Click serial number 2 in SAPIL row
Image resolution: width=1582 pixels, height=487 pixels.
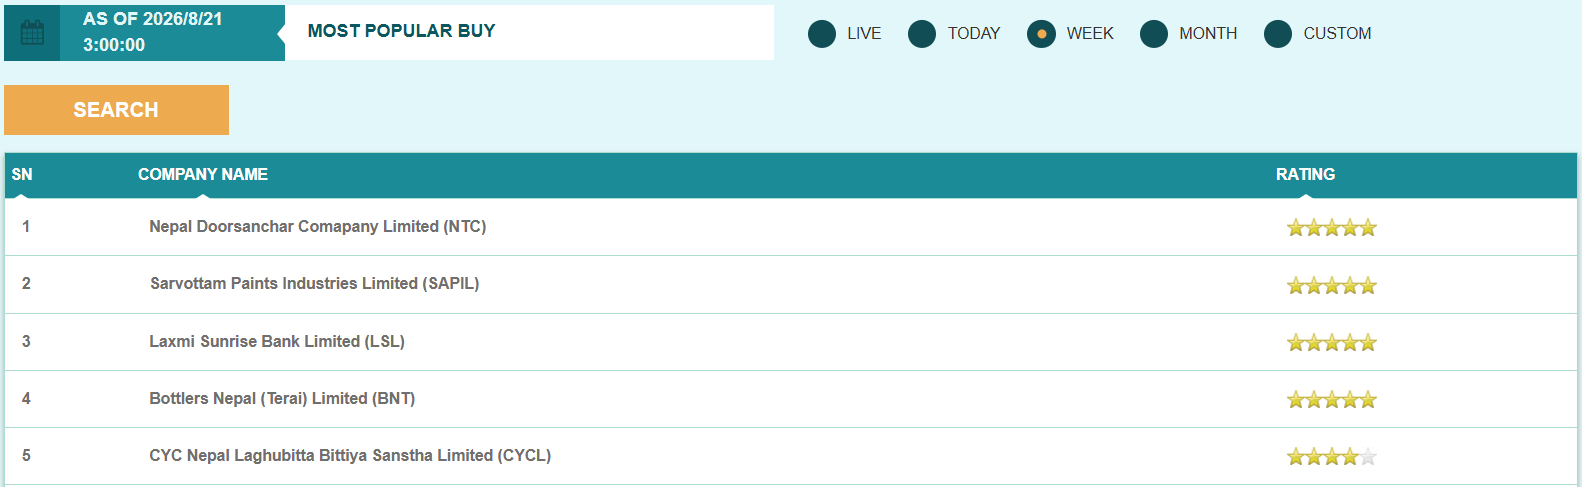pos(26,284)
